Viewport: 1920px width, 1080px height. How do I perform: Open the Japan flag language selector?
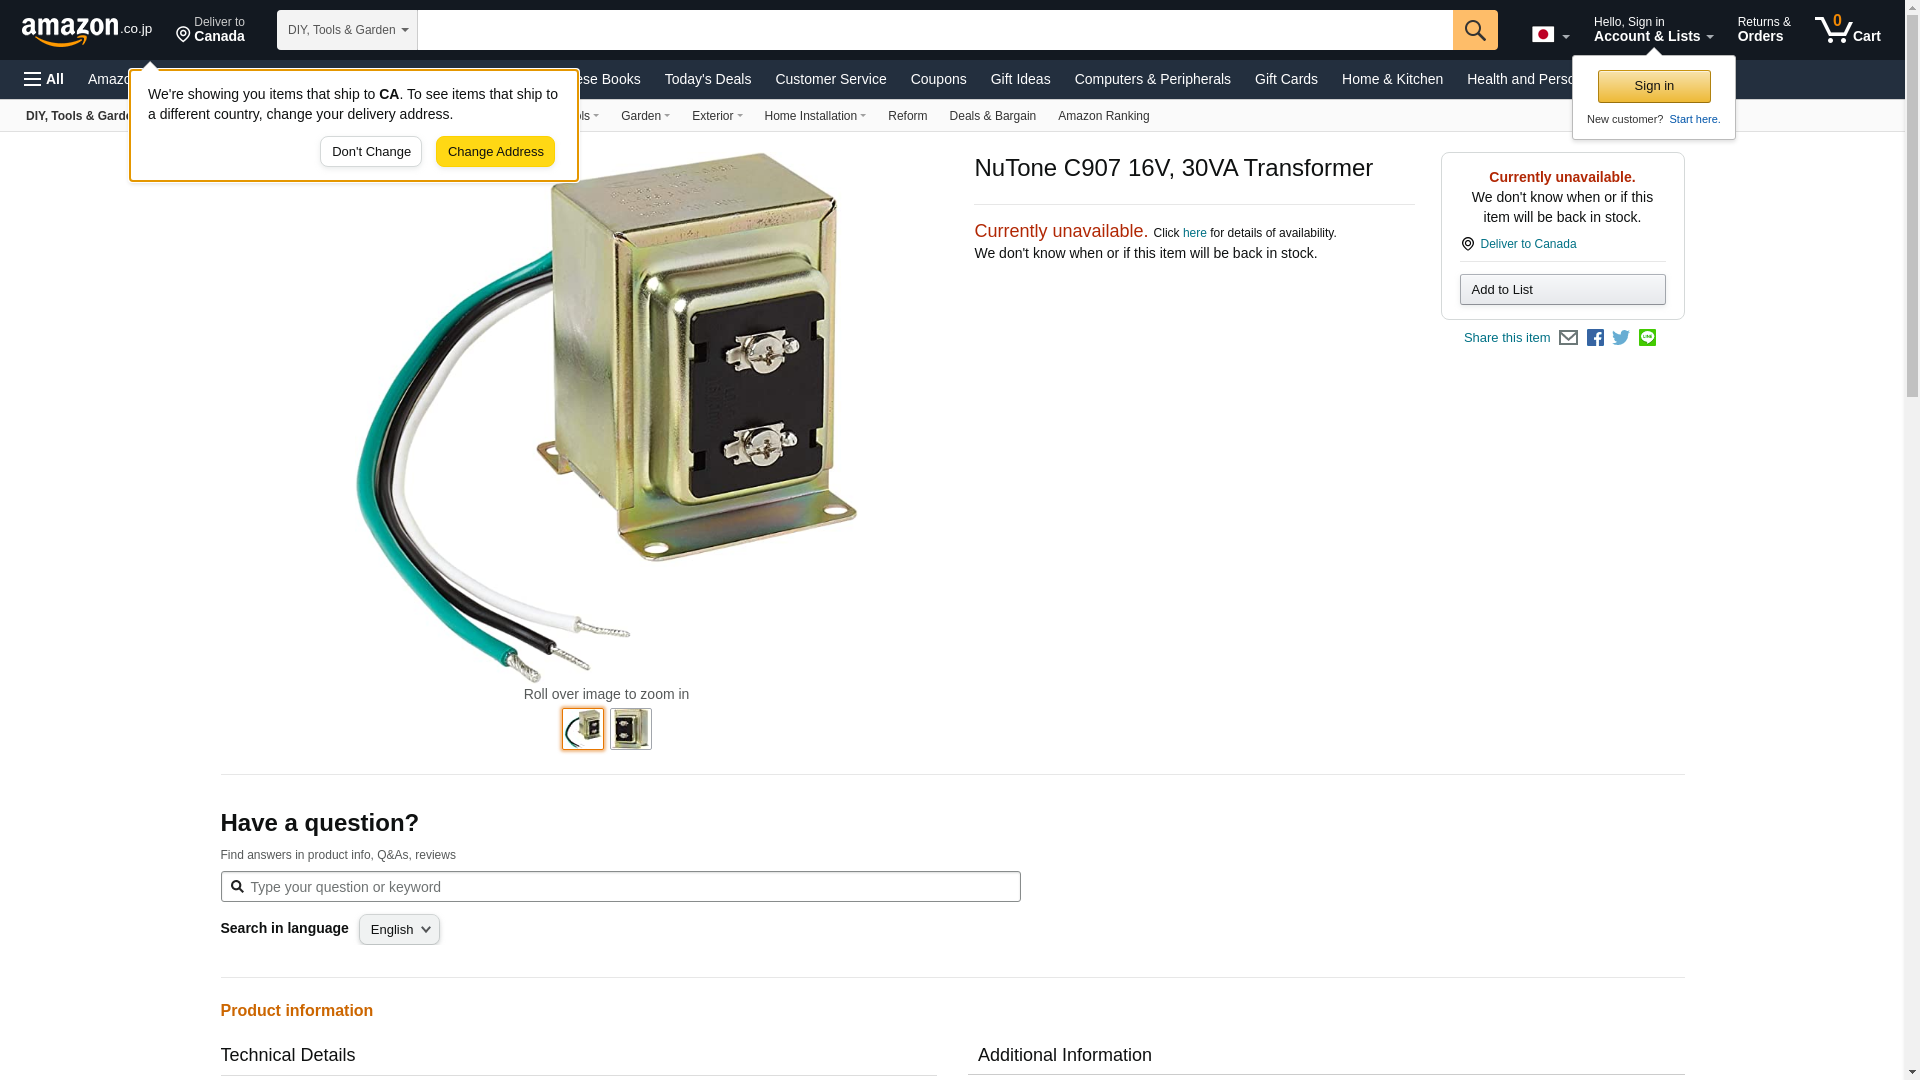click(x=1550, y=34)
